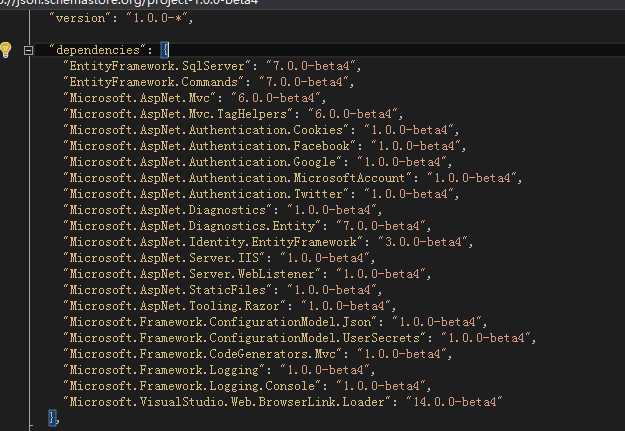Click "Microsoft.AspNet.StaticFiles" key
This screenshot has width=625, height=431.
pyautogui.click(x=167, y=289)
